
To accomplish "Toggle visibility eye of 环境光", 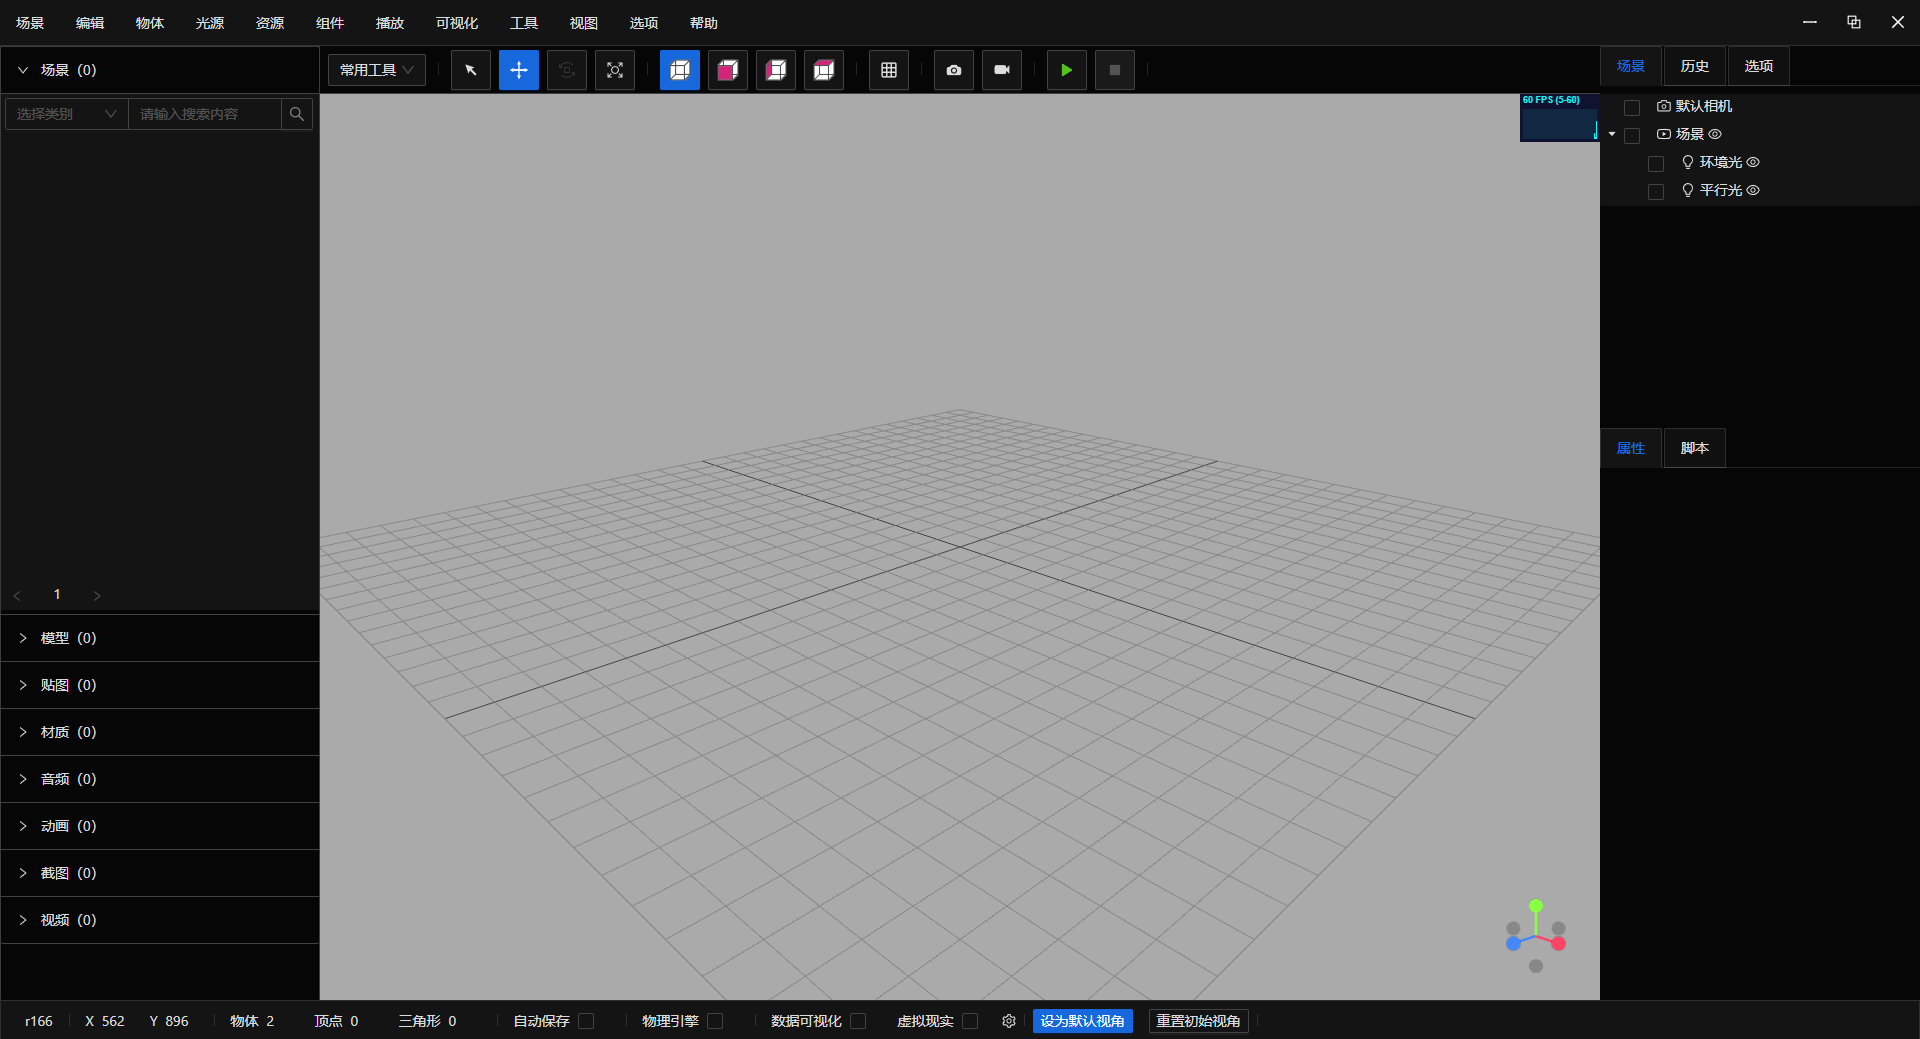I will coord(1753,162).
